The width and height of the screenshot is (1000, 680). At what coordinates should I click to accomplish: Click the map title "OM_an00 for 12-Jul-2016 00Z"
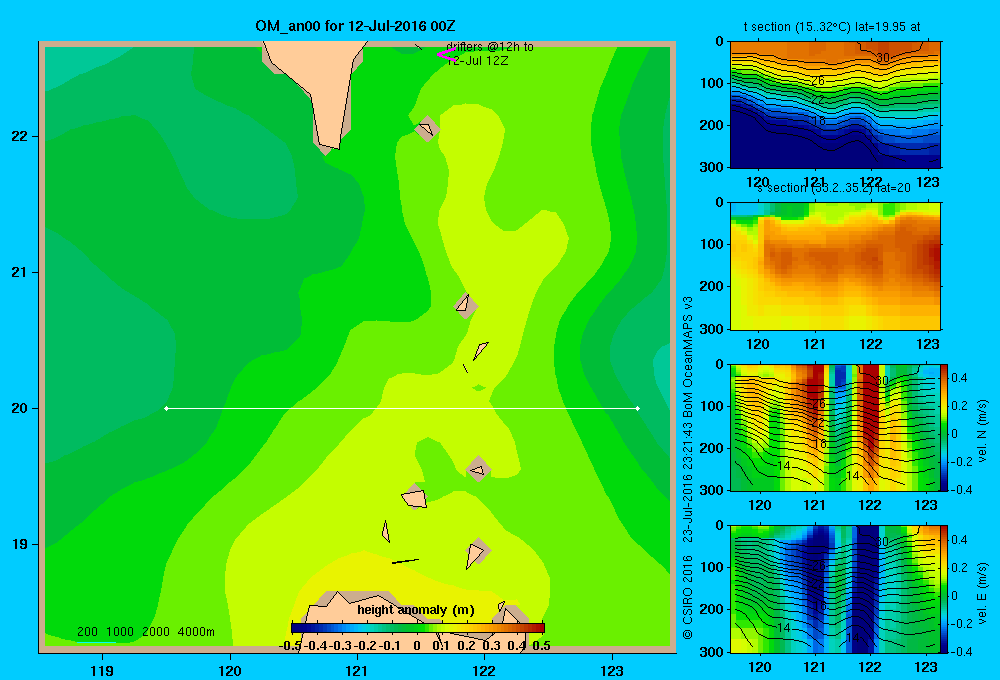[x=355, y=26]
